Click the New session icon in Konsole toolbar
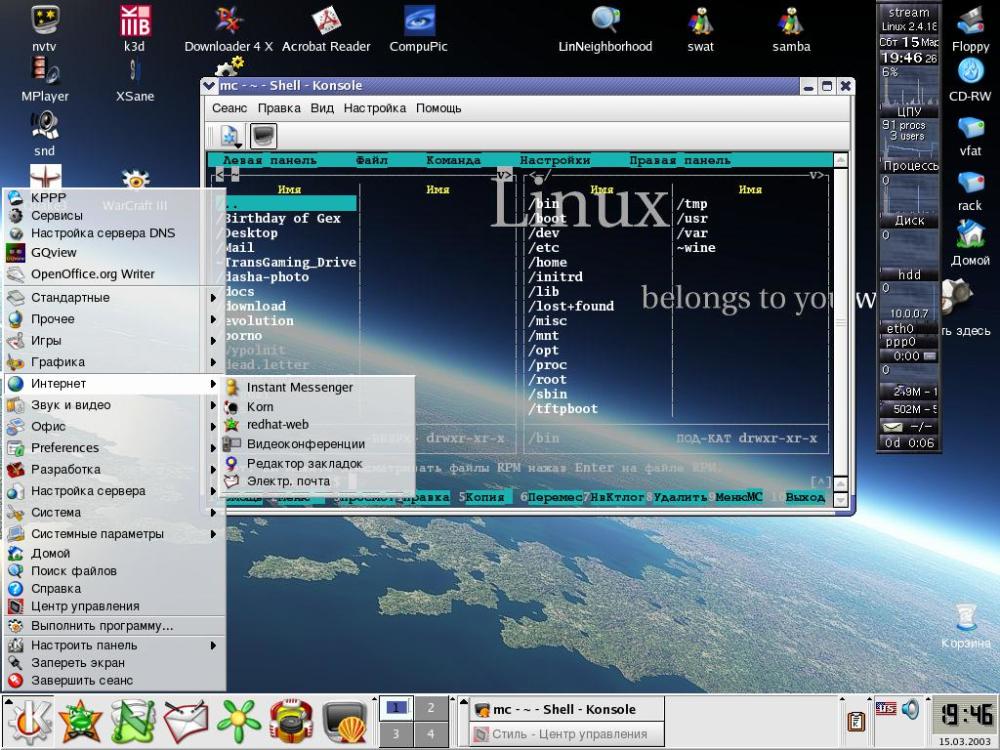This screenshot has width=1000, height=750. click(230, 136)
